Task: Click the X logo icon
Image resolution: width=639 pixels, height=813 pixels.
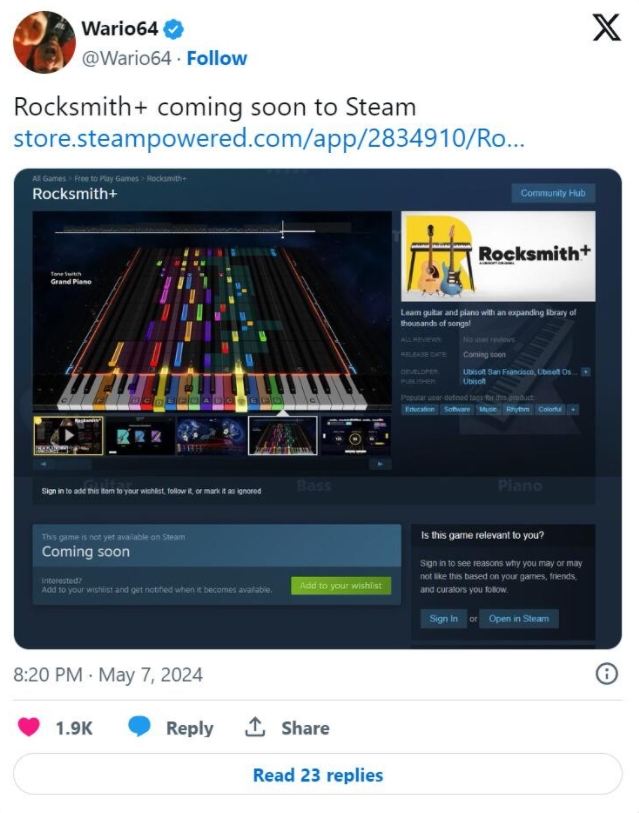Action: pos(606,27)
